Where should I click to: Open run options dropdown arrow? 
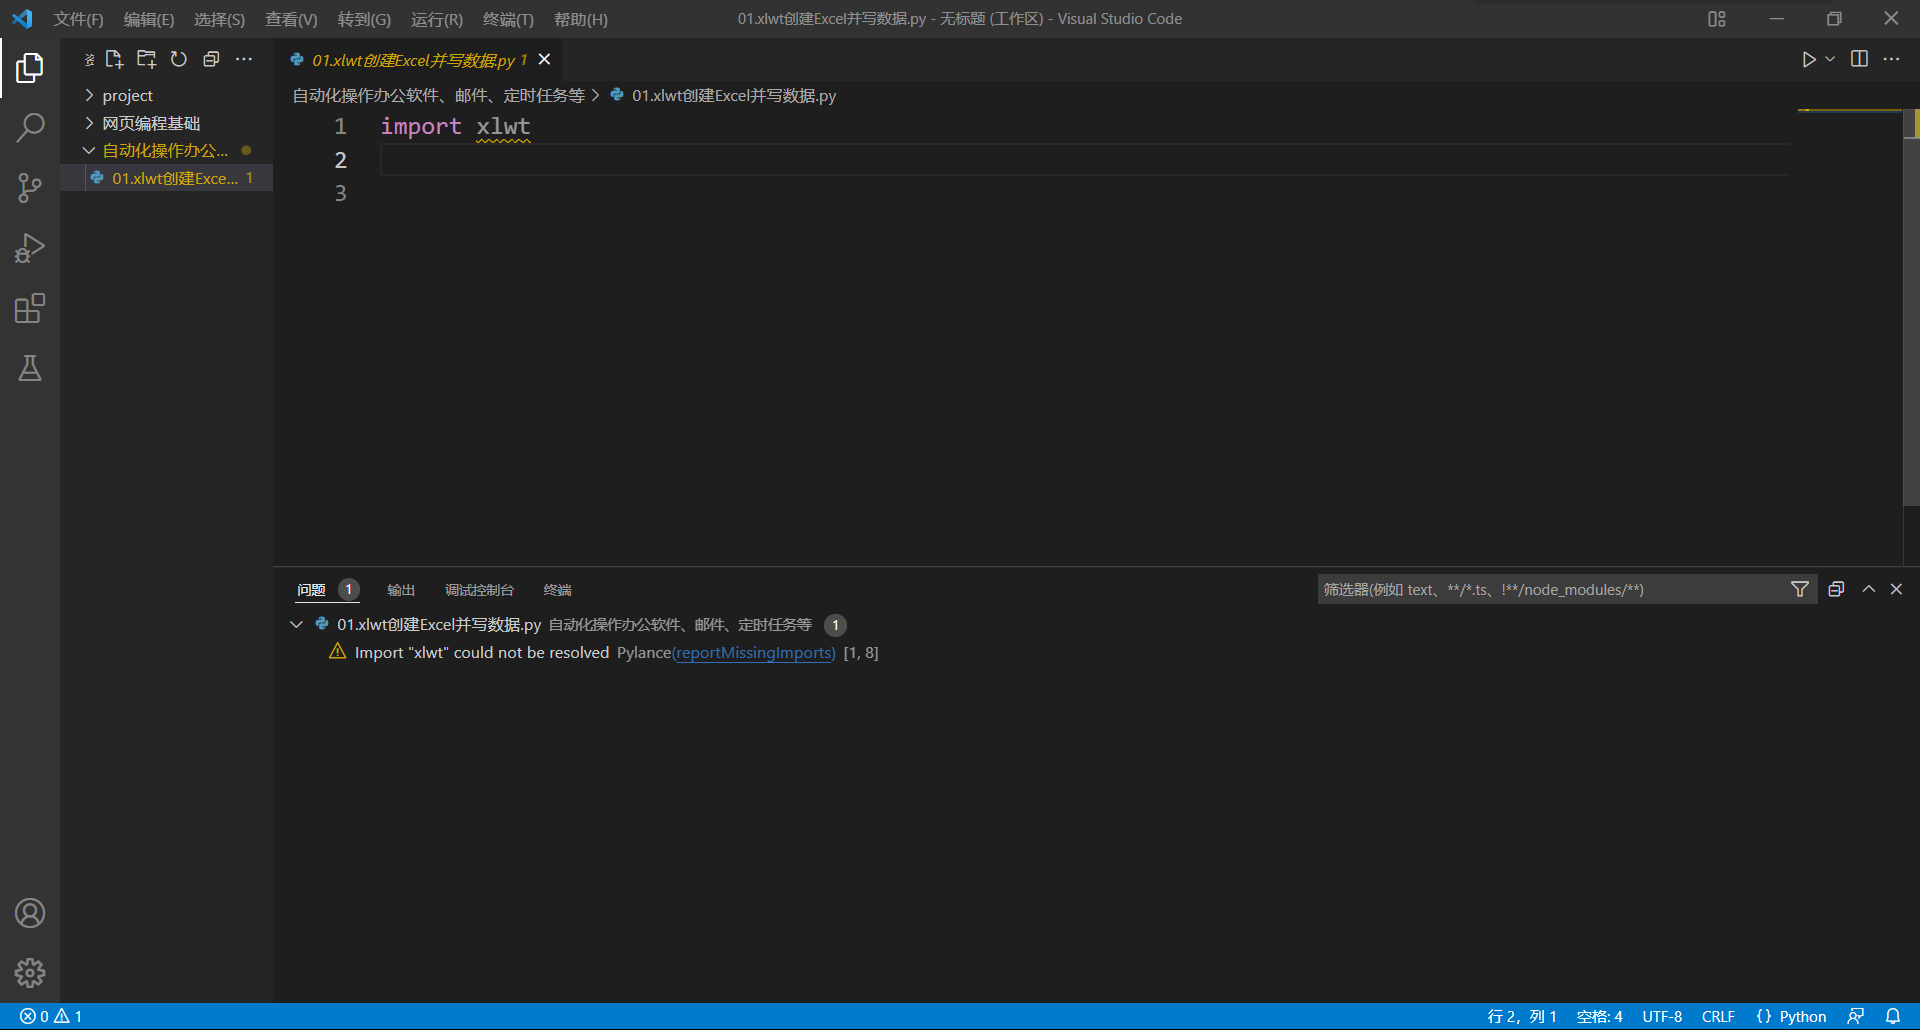click(x=1830, y=60)
